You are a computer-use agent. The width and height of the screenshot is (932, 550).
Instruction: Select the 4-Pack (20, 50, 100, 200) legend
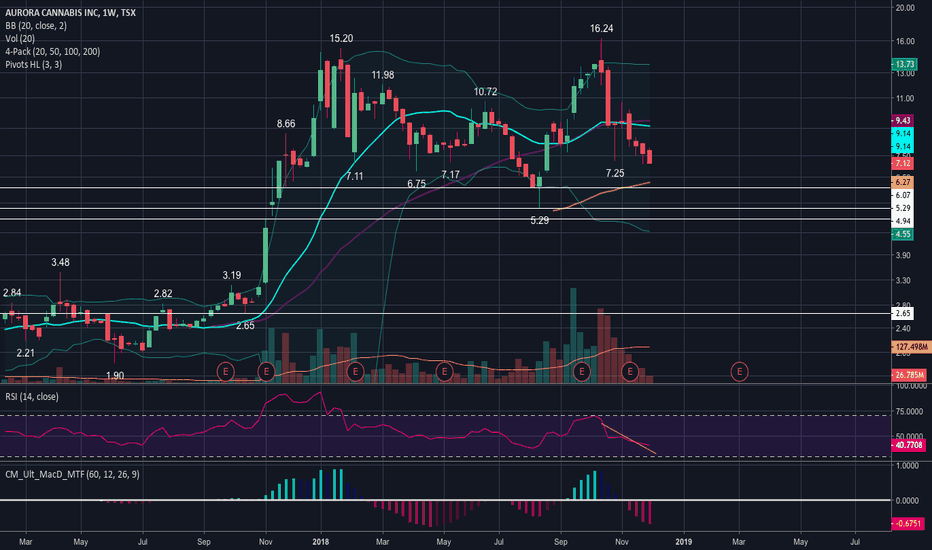click(52, 52)
